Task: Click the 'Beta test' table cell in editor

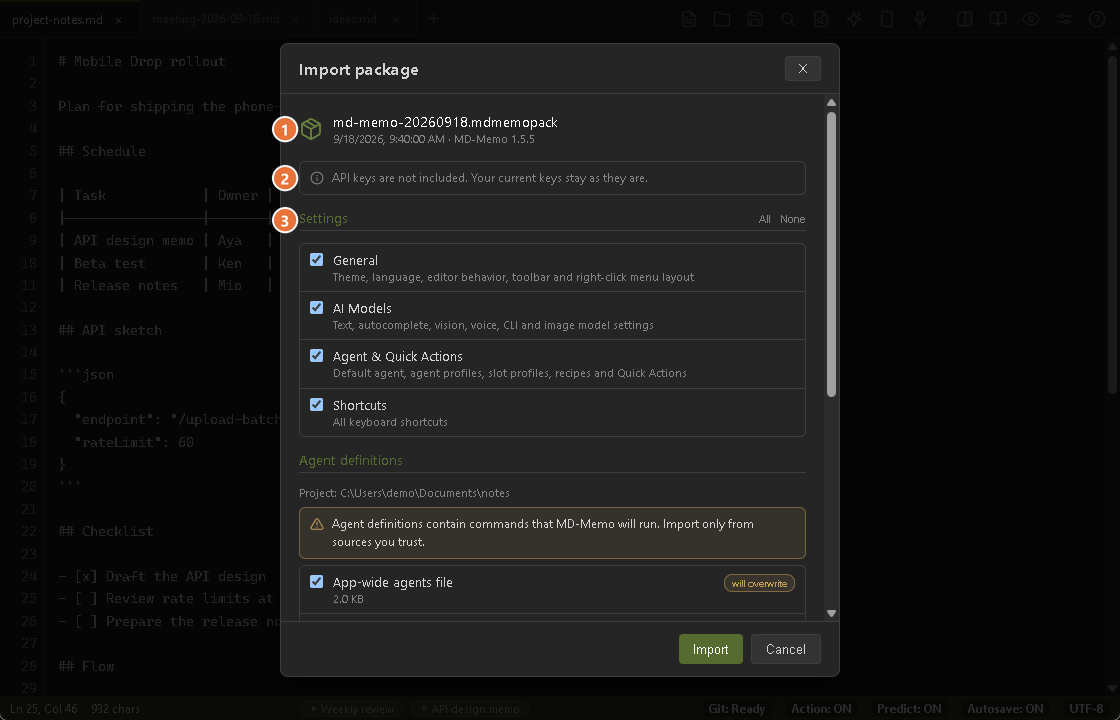Action: coord(109,263)
